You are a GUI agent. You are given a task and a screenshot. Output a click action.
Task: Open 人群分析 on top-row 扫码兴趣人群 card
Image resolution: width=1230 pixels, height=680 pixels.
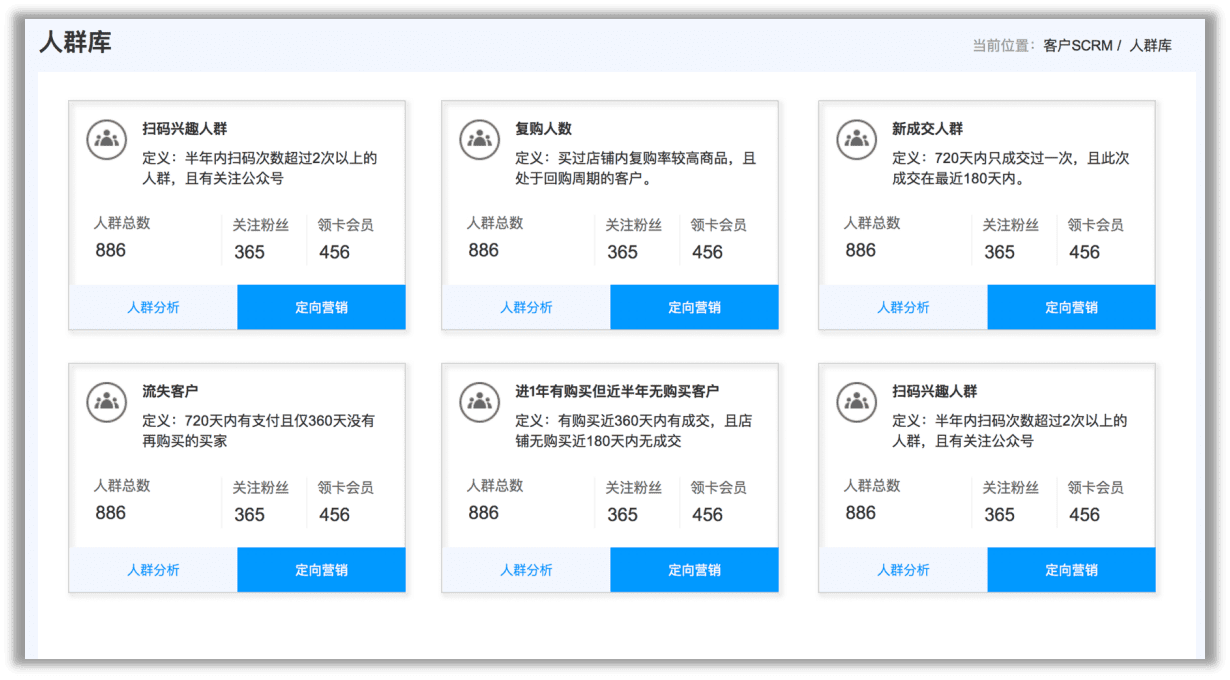coord(153,307)
